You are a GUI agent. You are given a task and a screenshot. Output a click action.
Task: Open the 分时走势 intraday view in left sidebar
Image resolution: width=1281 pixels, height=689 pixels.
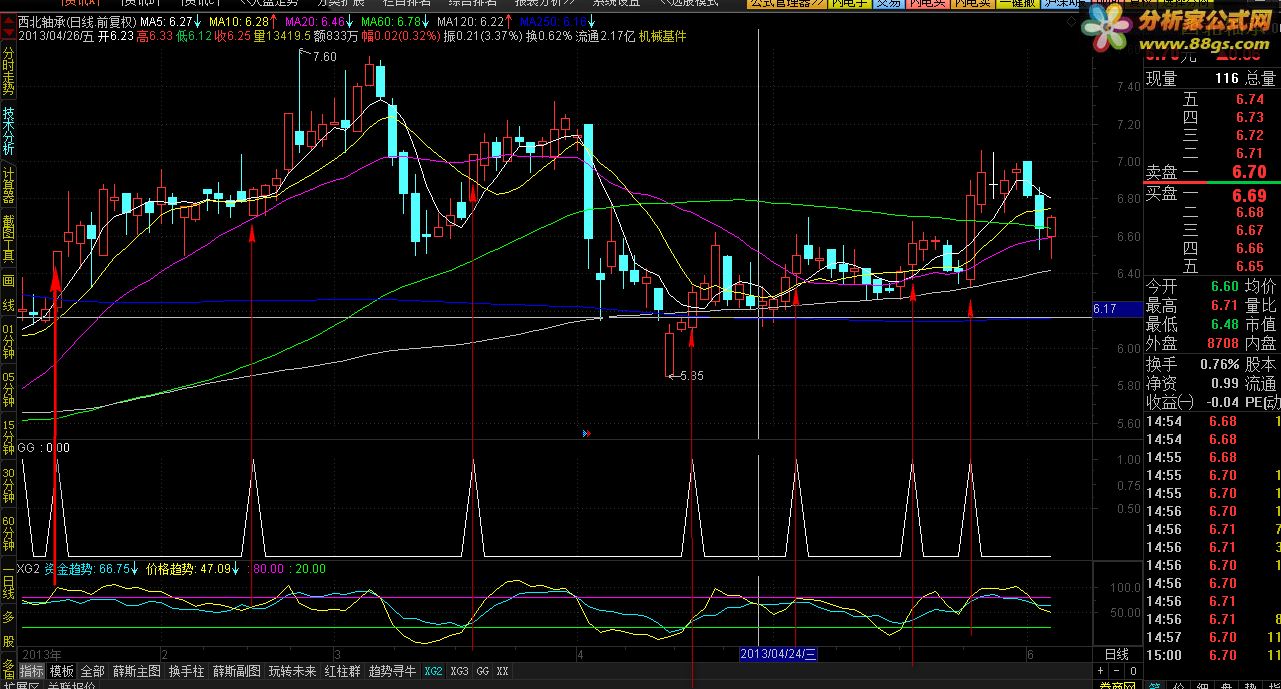point(8,70)
